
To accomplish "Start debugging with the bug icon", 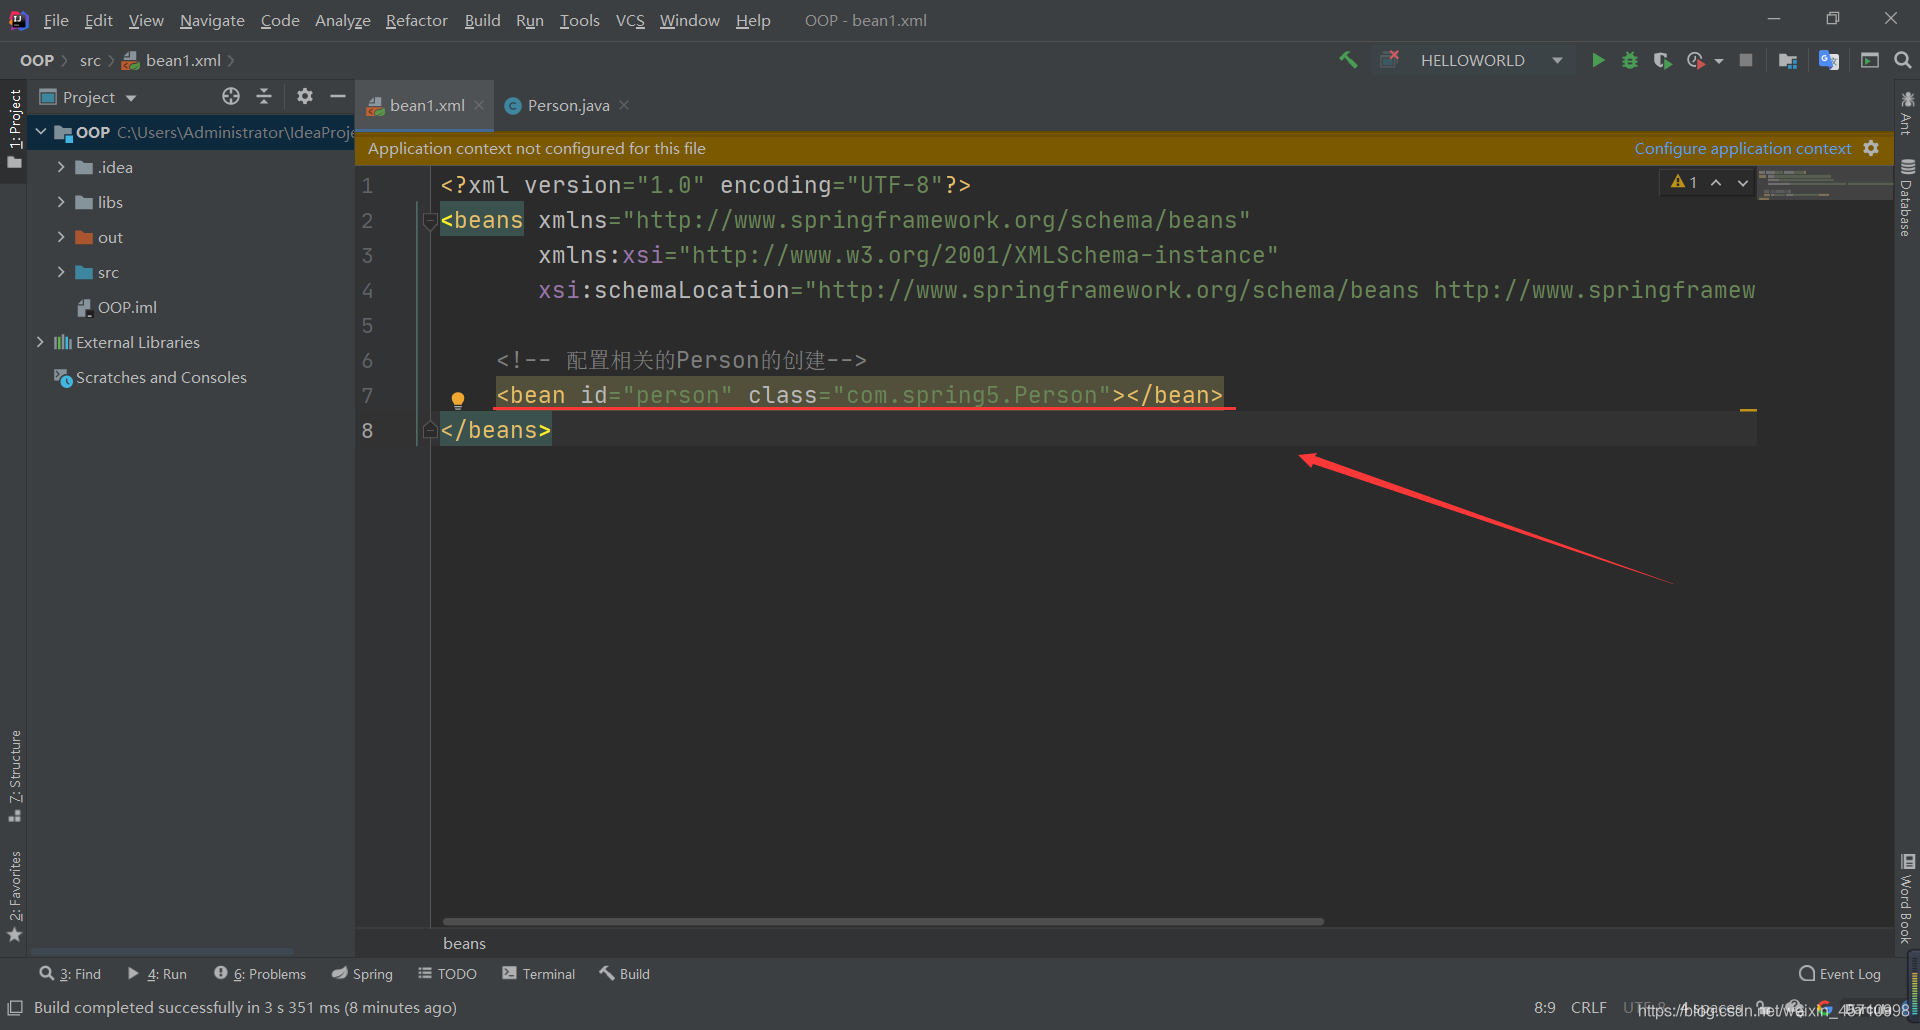I will (1630, 60).
